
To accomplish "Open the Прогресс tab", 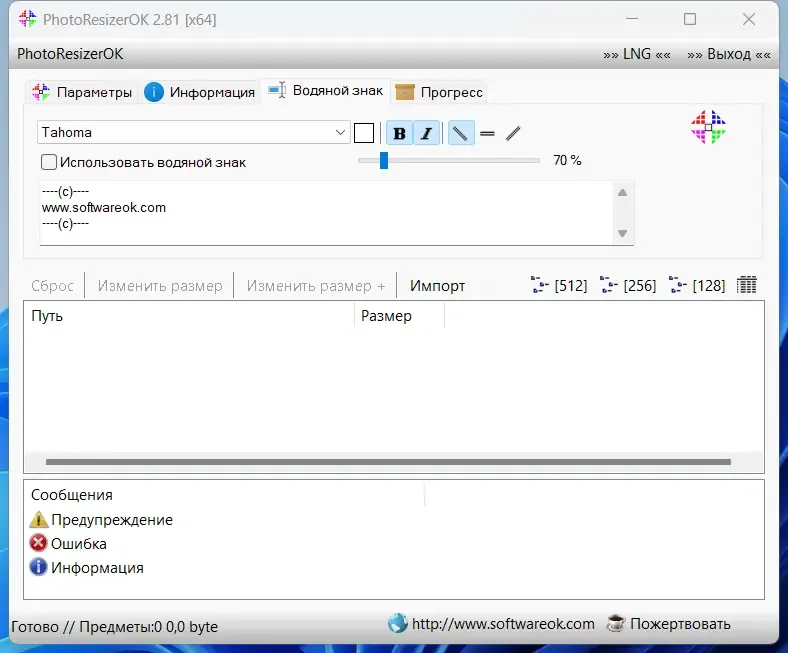I will click(x=439, y=92).
